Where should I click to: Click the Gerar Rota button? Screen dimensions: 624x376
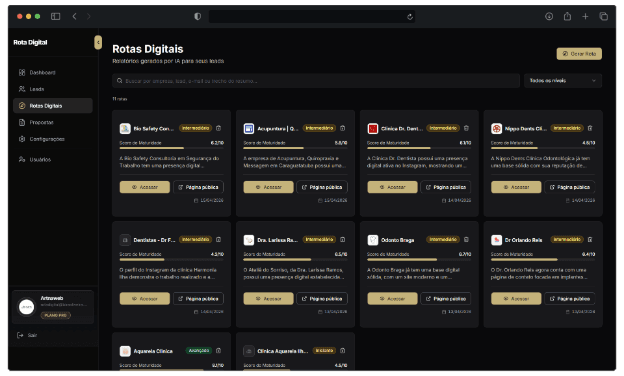[579, 54]
